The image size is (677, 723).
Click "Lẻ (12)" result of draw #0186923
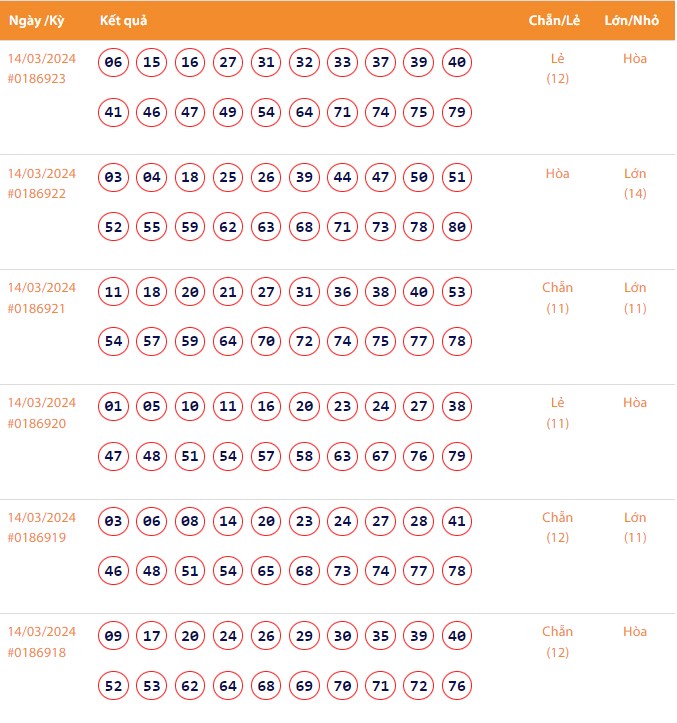pyautogui.click(x=557, y=68)
